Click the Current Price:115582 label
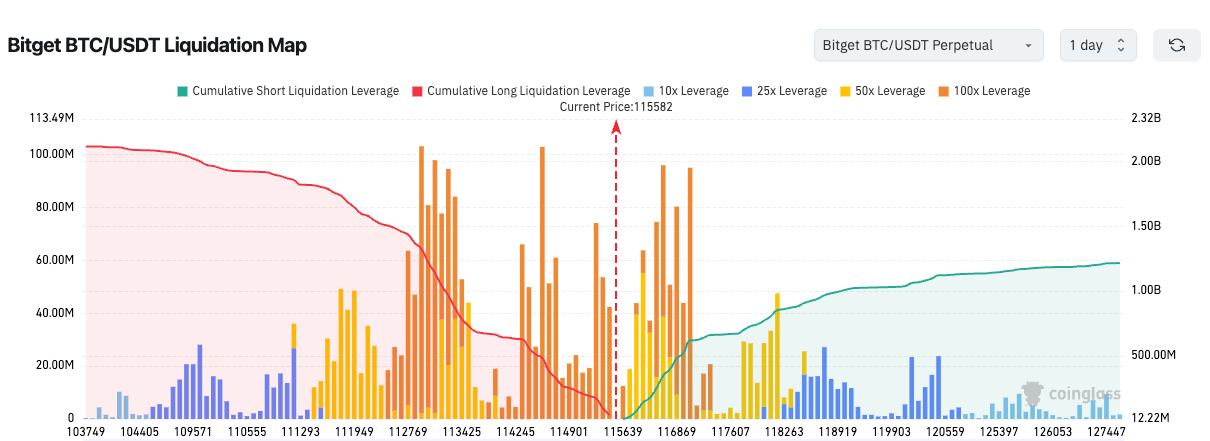Screen dimensions: 1210x441 tap(616, 106)
